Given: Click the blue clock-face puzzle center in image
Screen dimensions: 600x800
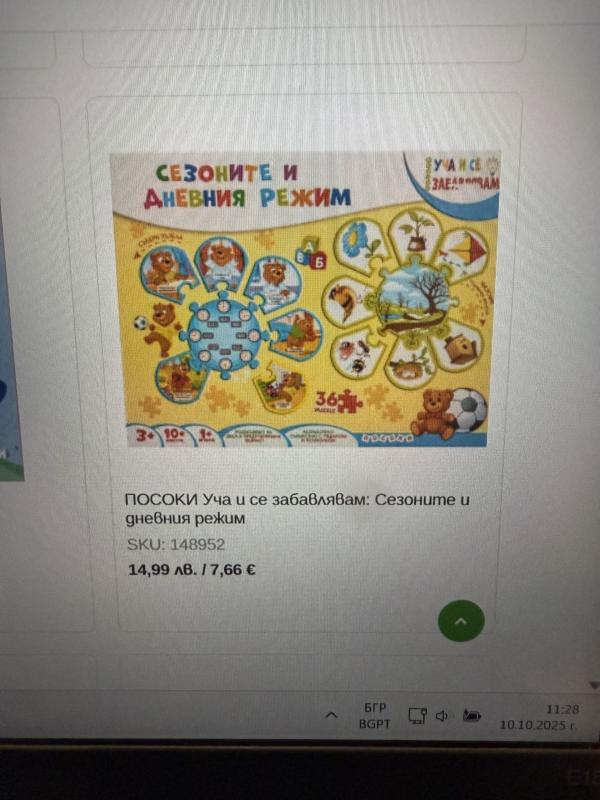Looking at the screenshot, I should pyautogui.click(x=224, y=335).
